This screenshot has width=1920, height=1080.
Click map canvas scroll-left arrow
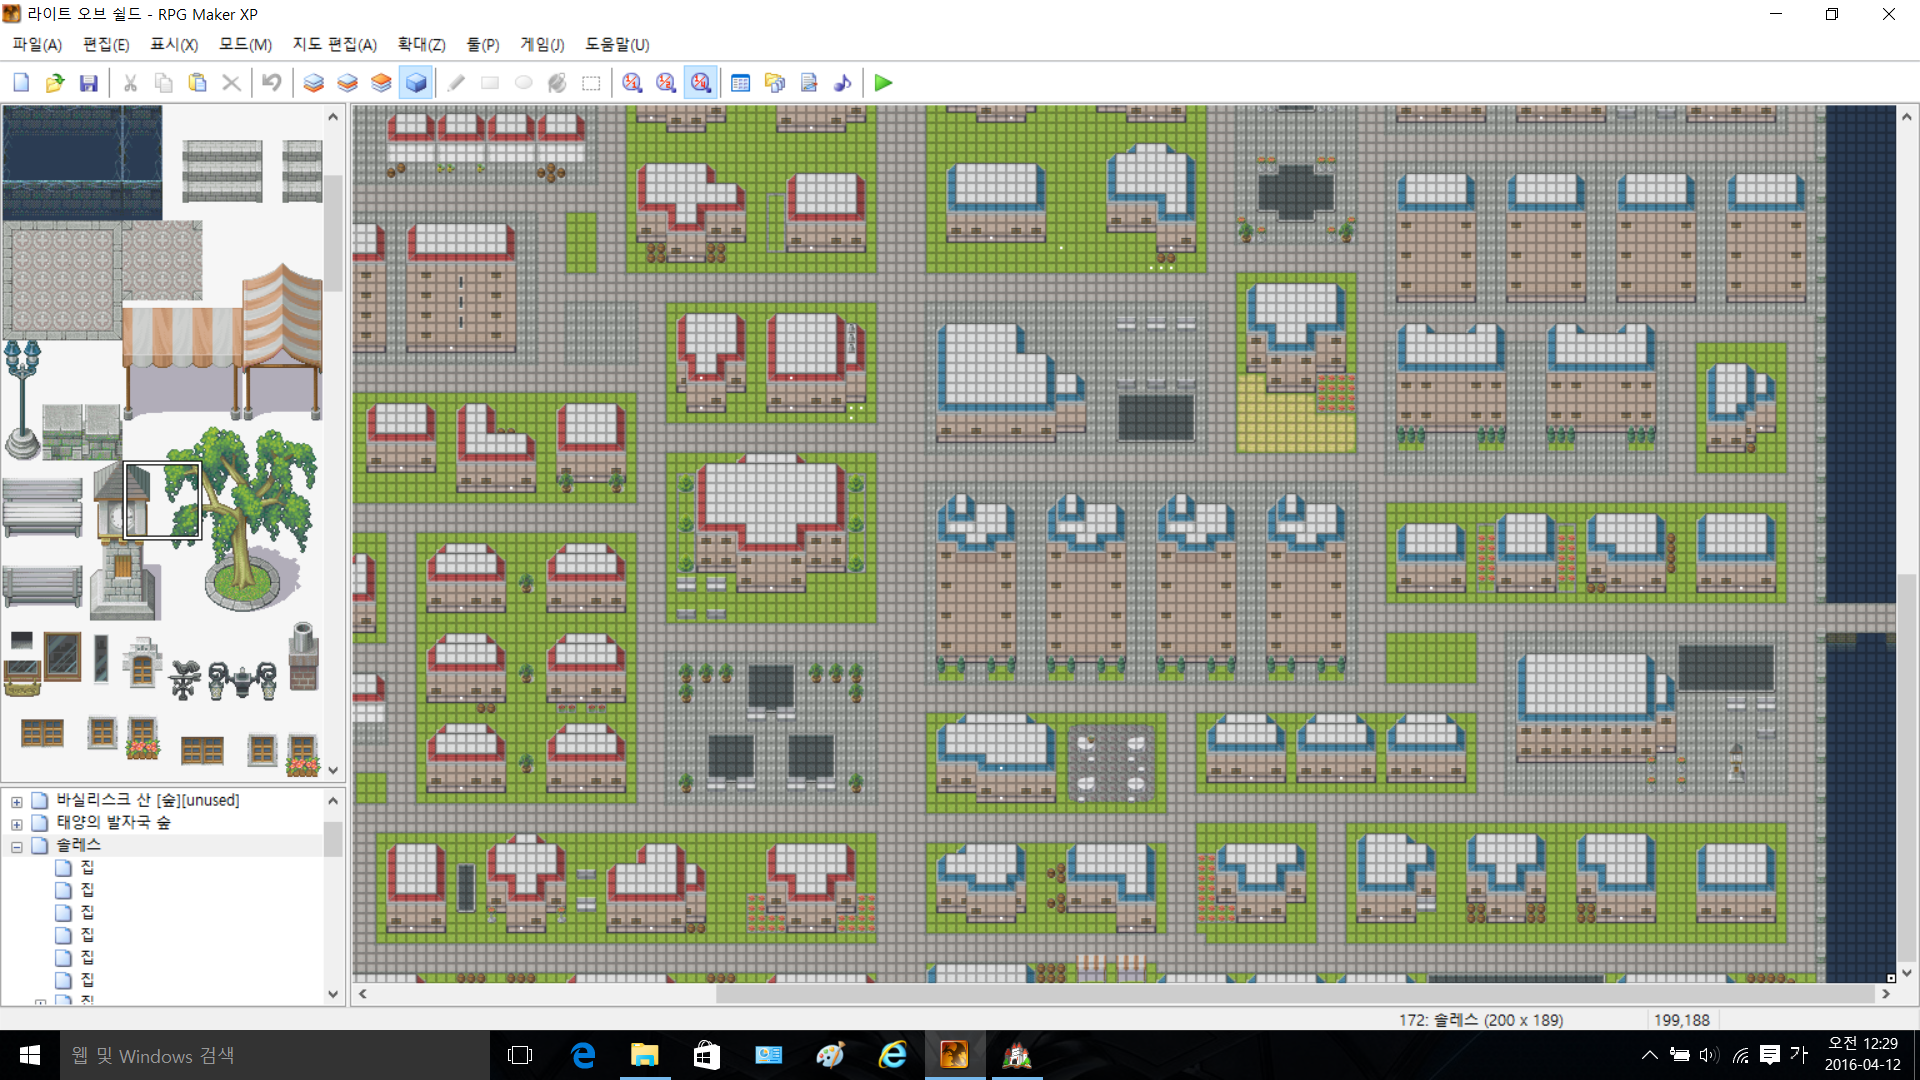[x=363, y=994]
